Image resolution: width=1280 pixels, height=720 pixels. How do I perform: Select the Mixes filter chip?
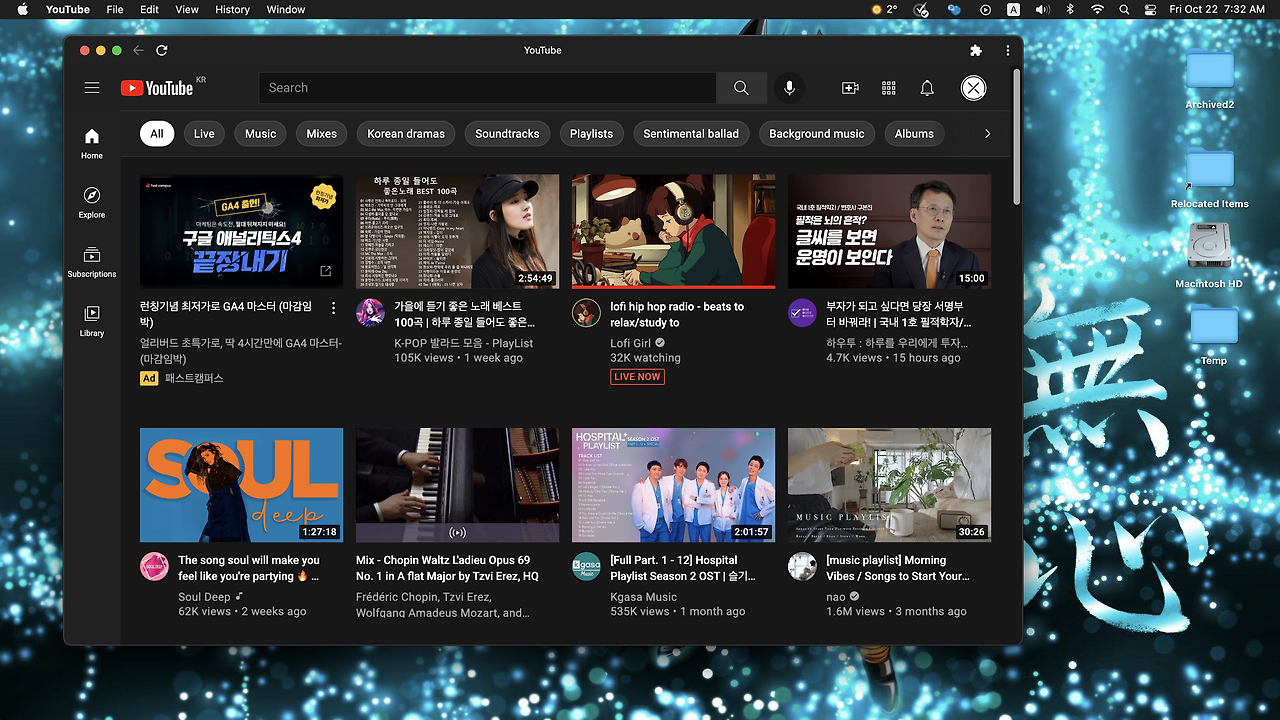[x=322, y=134]
